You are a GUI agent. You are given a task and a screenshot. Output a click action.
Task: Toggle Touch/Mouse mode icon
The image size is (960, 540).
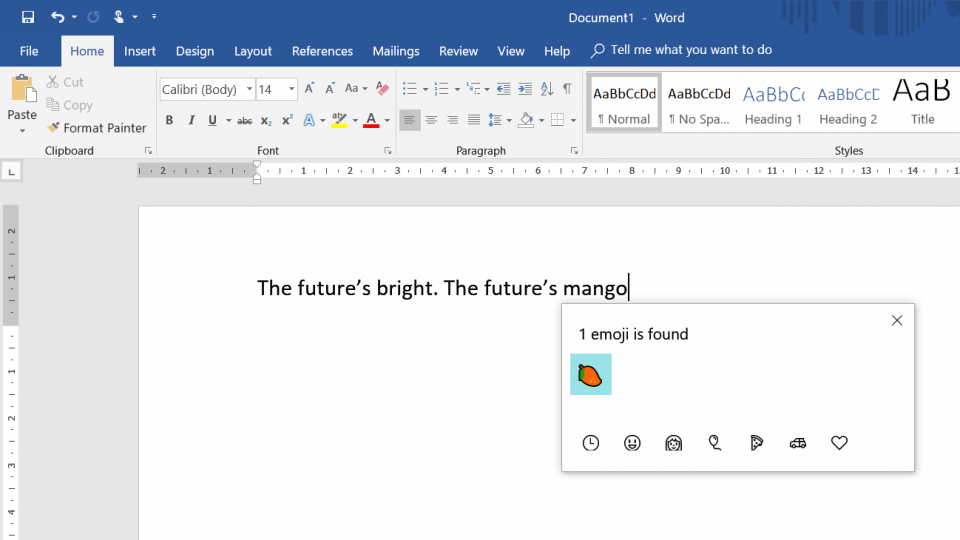(x=119, y=17)
